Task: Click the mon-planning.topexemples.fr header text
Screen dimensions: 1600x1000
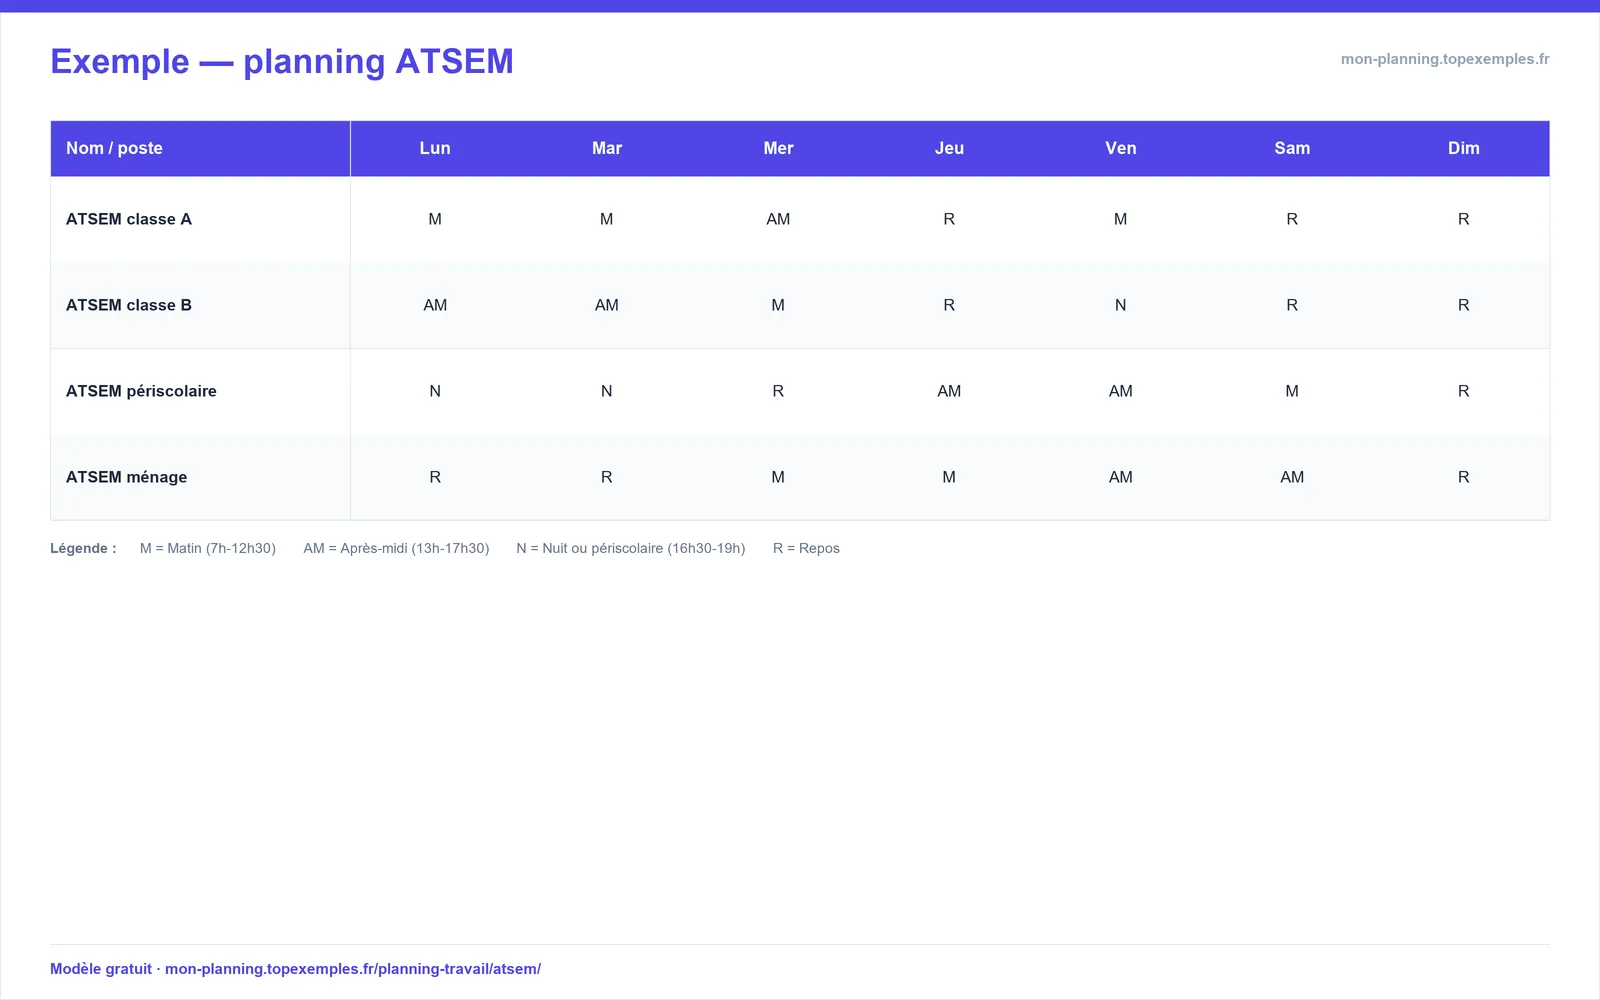Action: coord(1445,59)
